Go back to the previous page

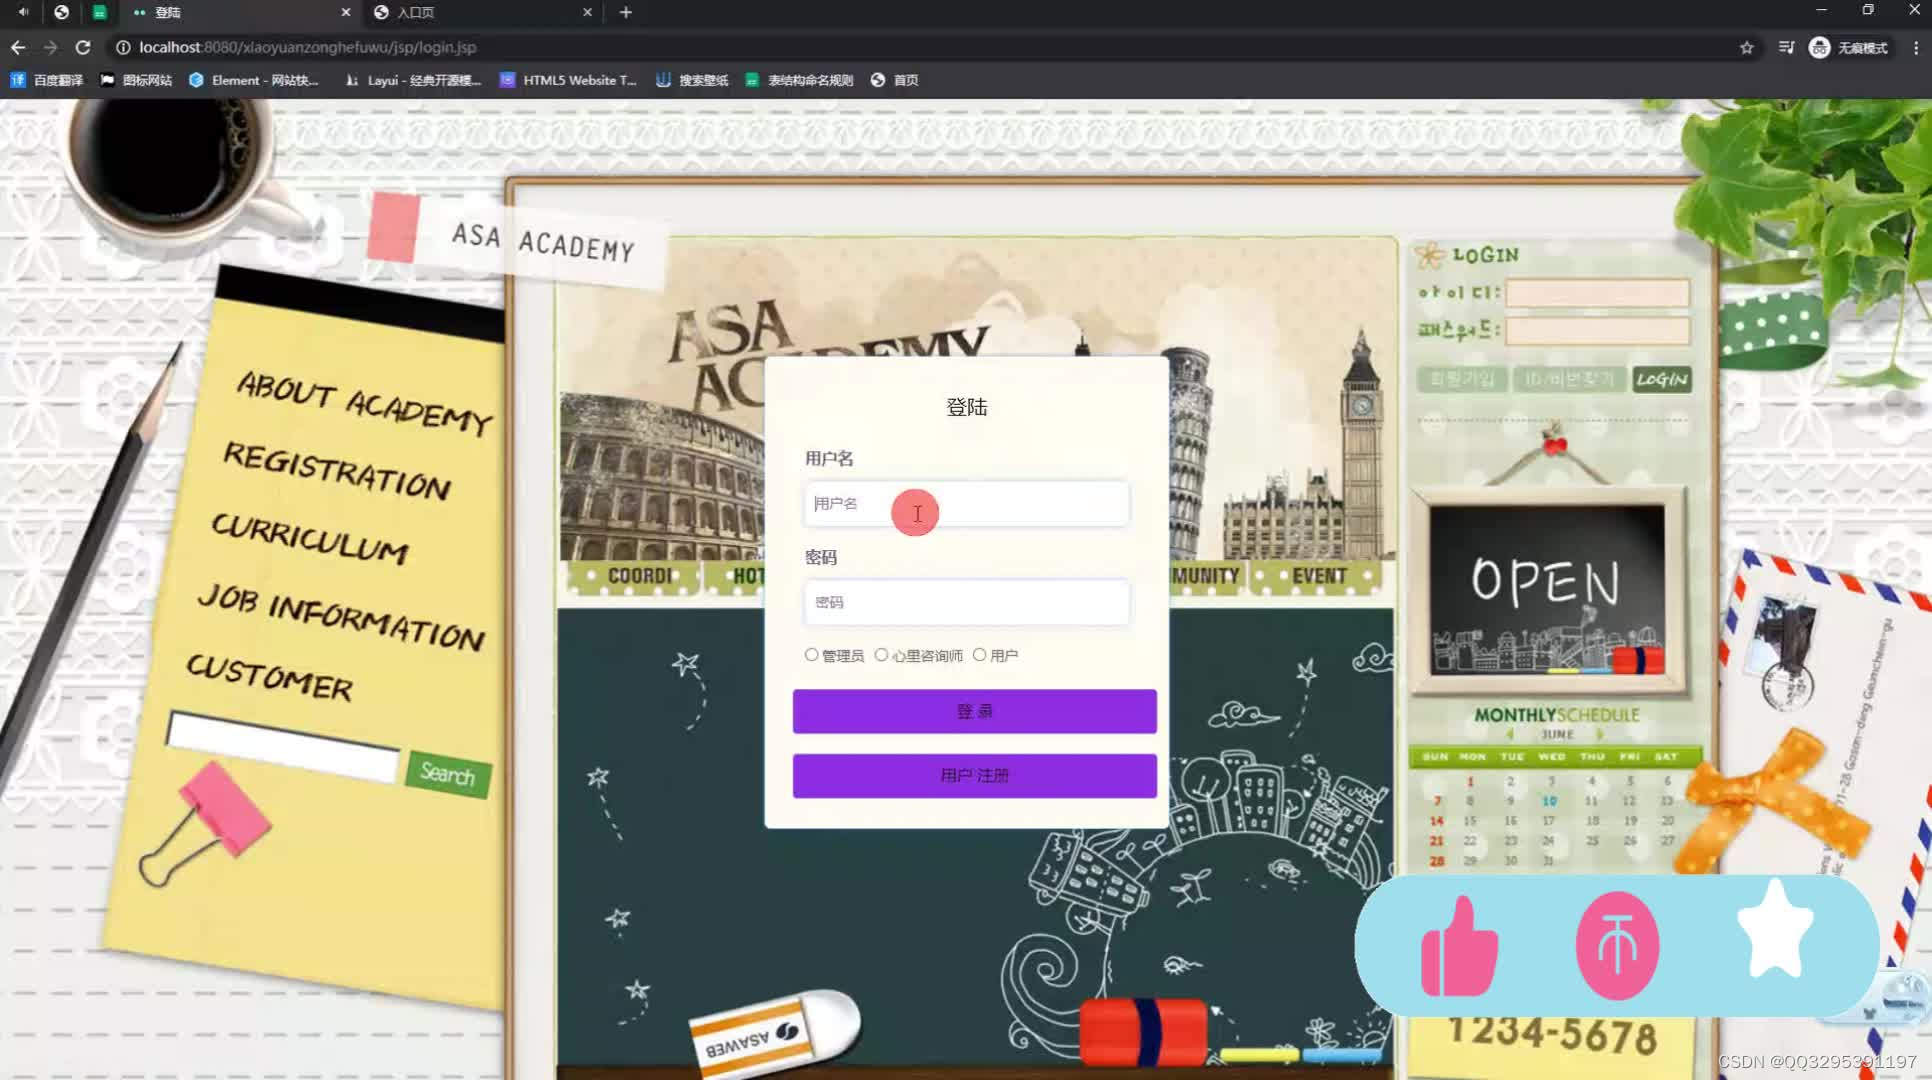[x=18, y=47]
